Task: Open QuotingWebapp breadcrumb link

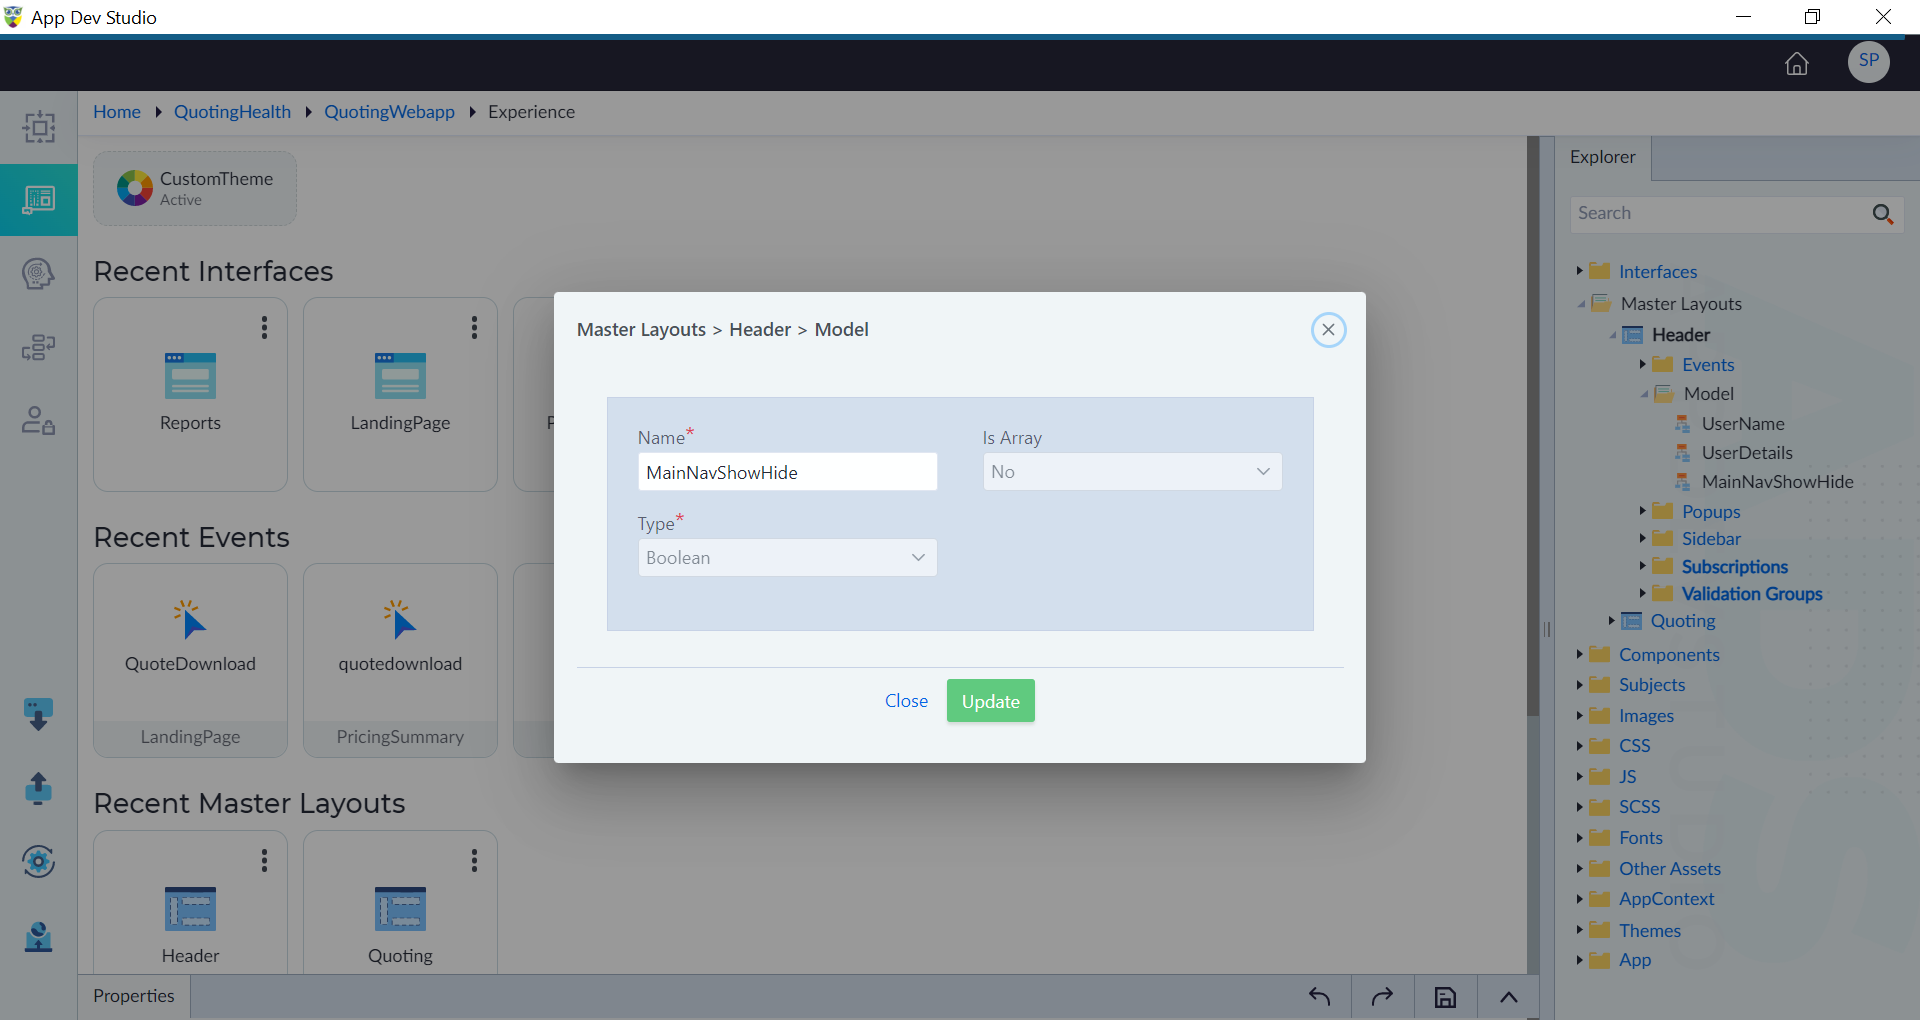Action: 389,112
